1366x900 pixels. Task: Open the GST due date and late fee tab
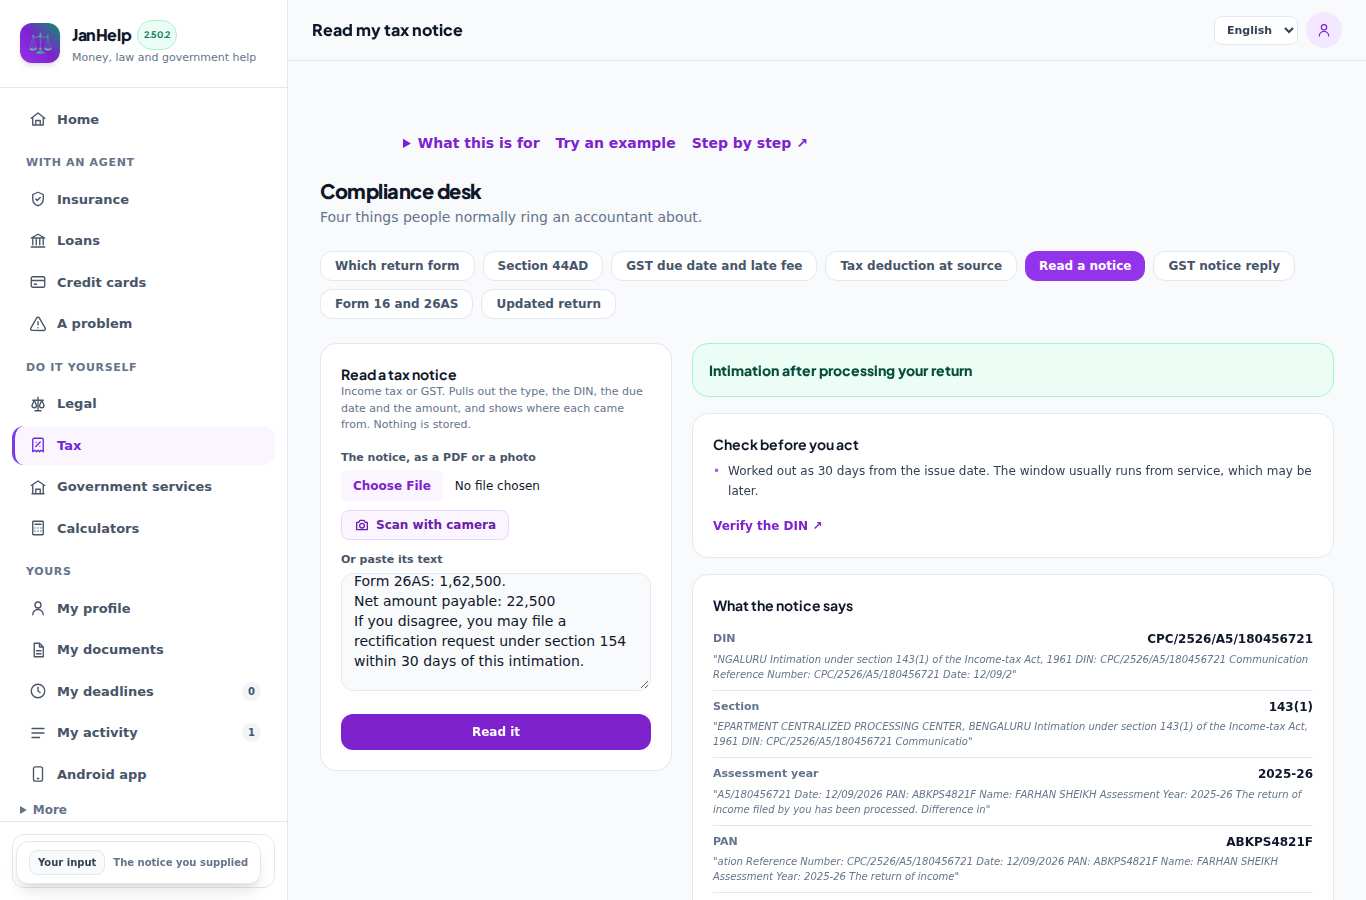pos(714,266)
